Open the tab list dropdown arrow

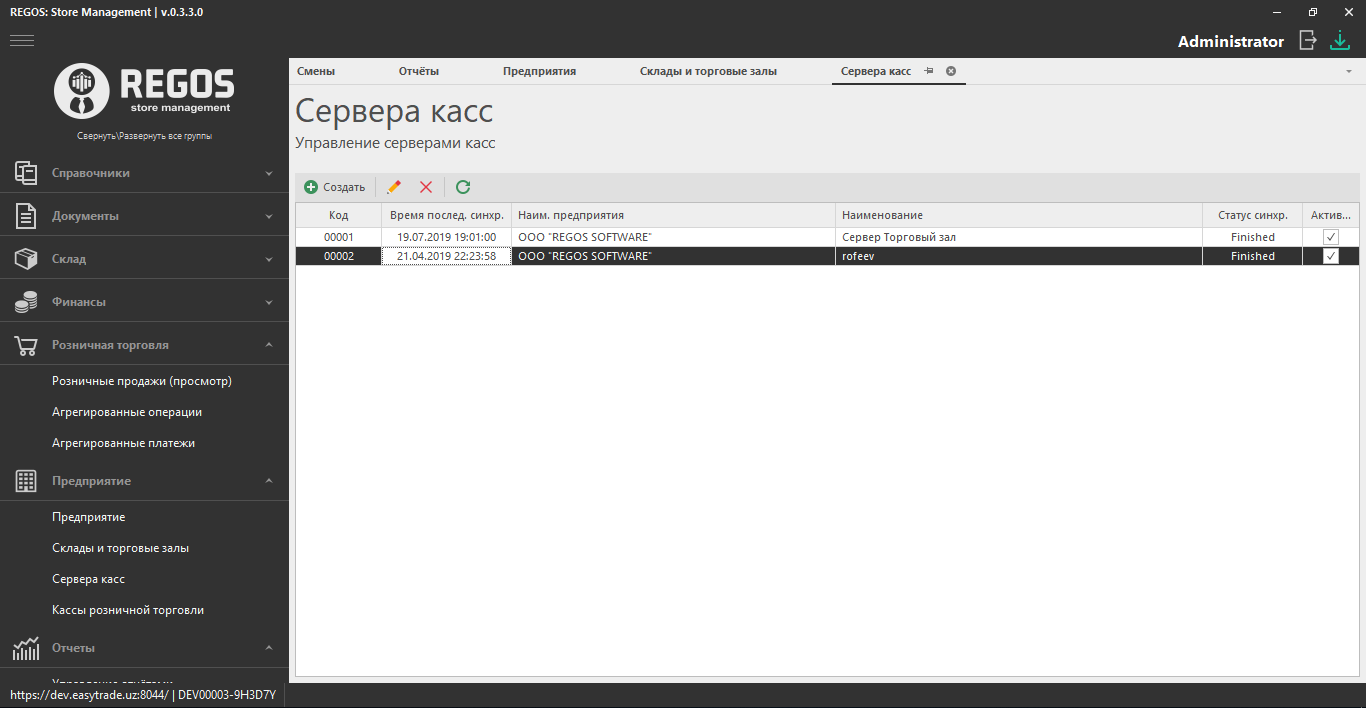coord(1349,72)
